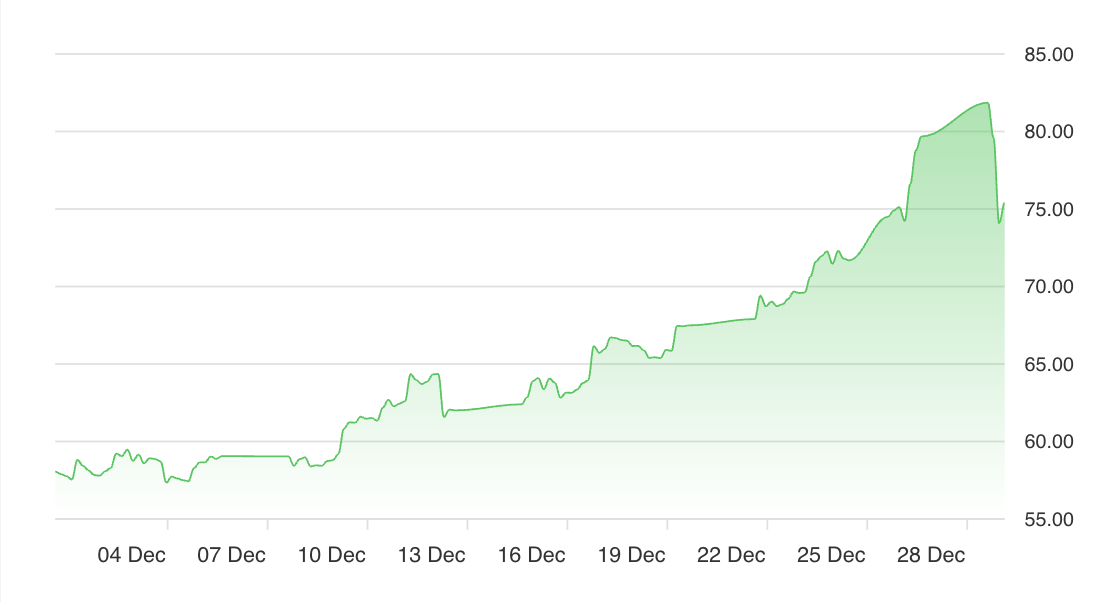The image size is (1114, 602).
Task: Click the rightmost end of the price line
Action: tap(1004, 204)
